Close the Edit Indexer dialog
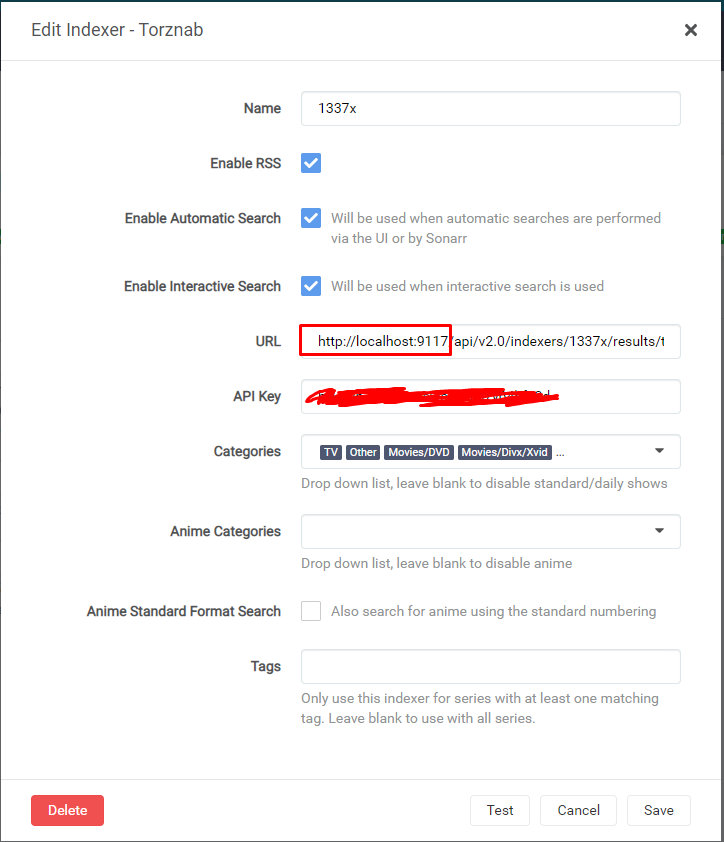This screenshot has height=842, width=724. point(690,30)
